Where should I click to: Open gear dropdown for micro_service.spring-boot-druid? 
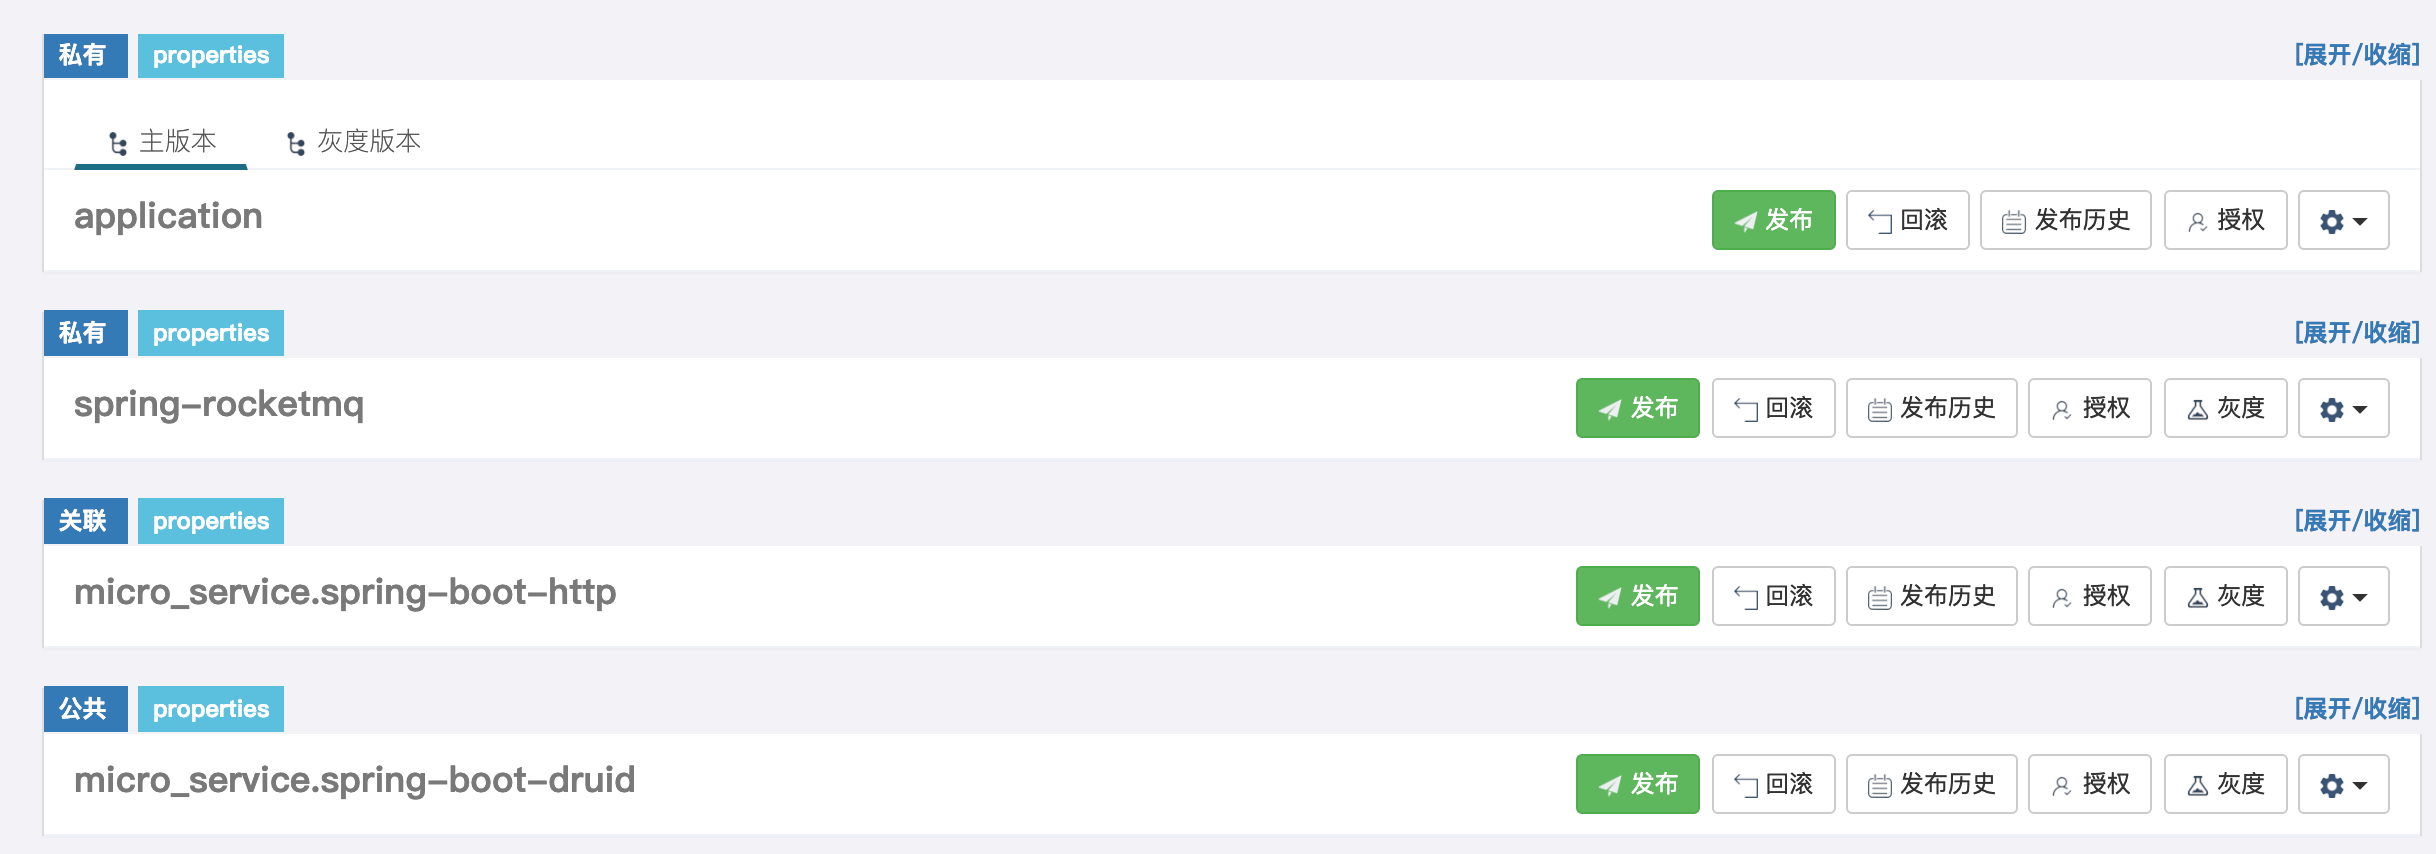(x=2343, y=785)
